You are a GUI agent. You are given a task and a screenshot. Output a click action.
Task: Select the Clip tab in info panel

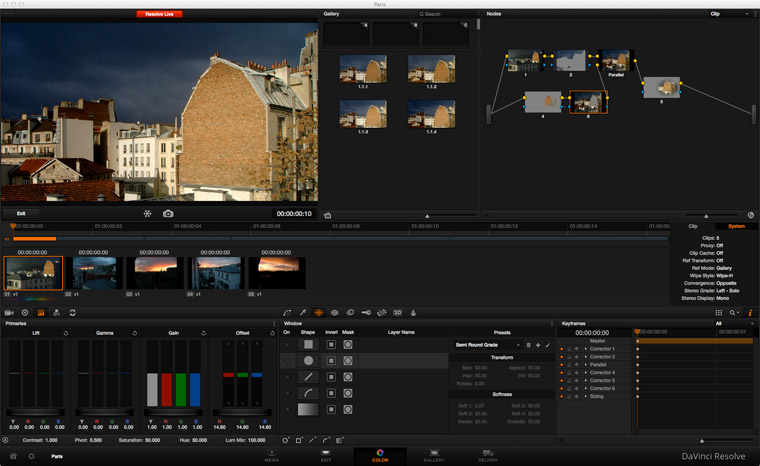coord(693,226)
